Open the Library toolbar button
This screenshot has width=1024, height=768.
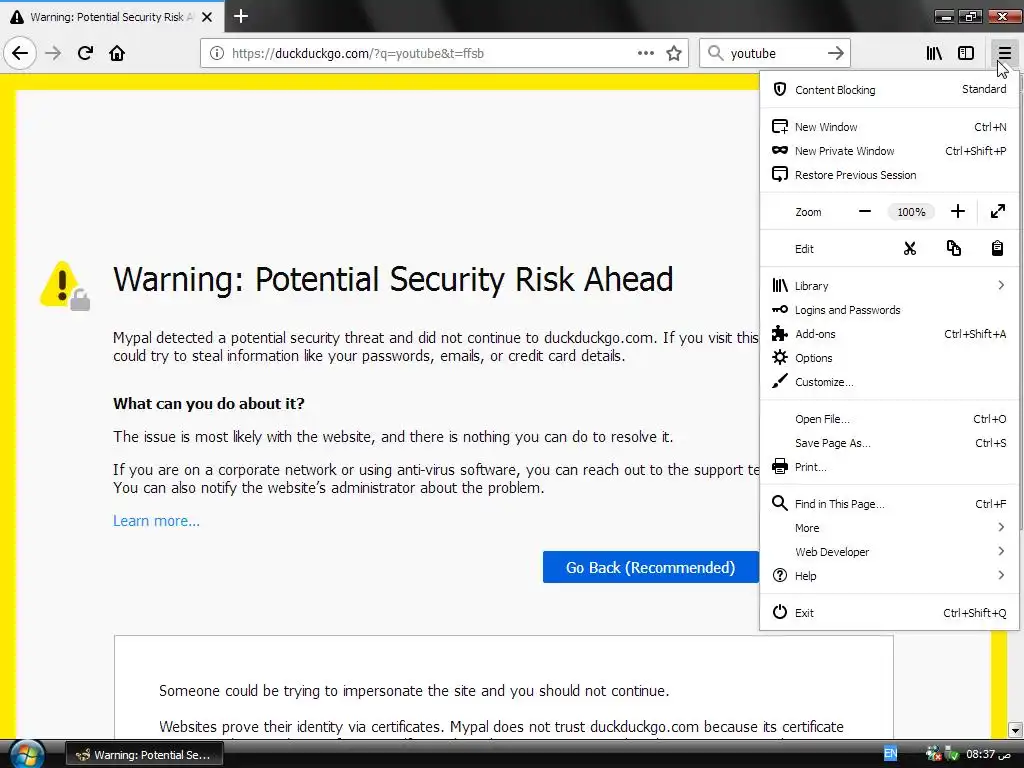coord(934,53)
